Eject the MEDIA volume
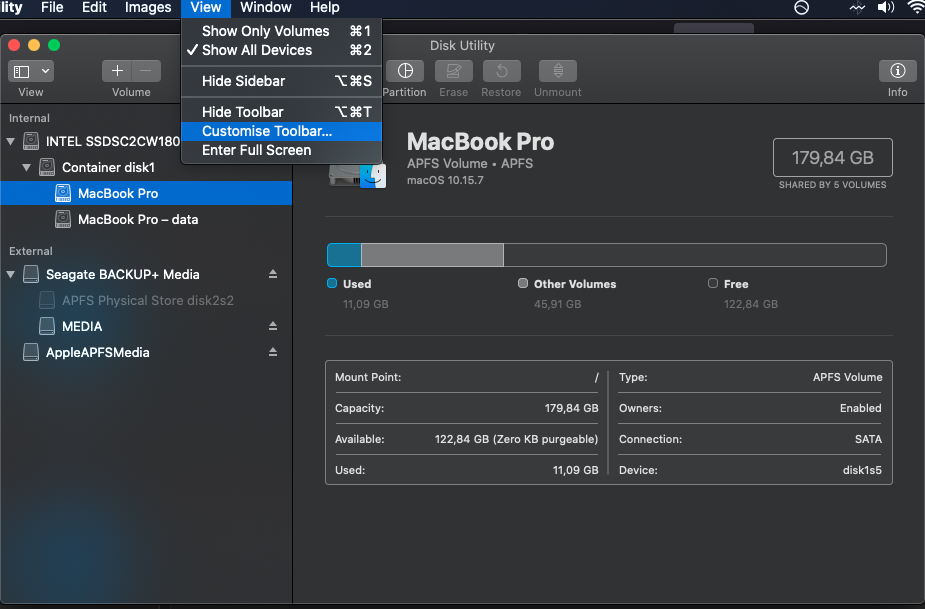Screen dimensions: 925x609 tap(273, 326)
